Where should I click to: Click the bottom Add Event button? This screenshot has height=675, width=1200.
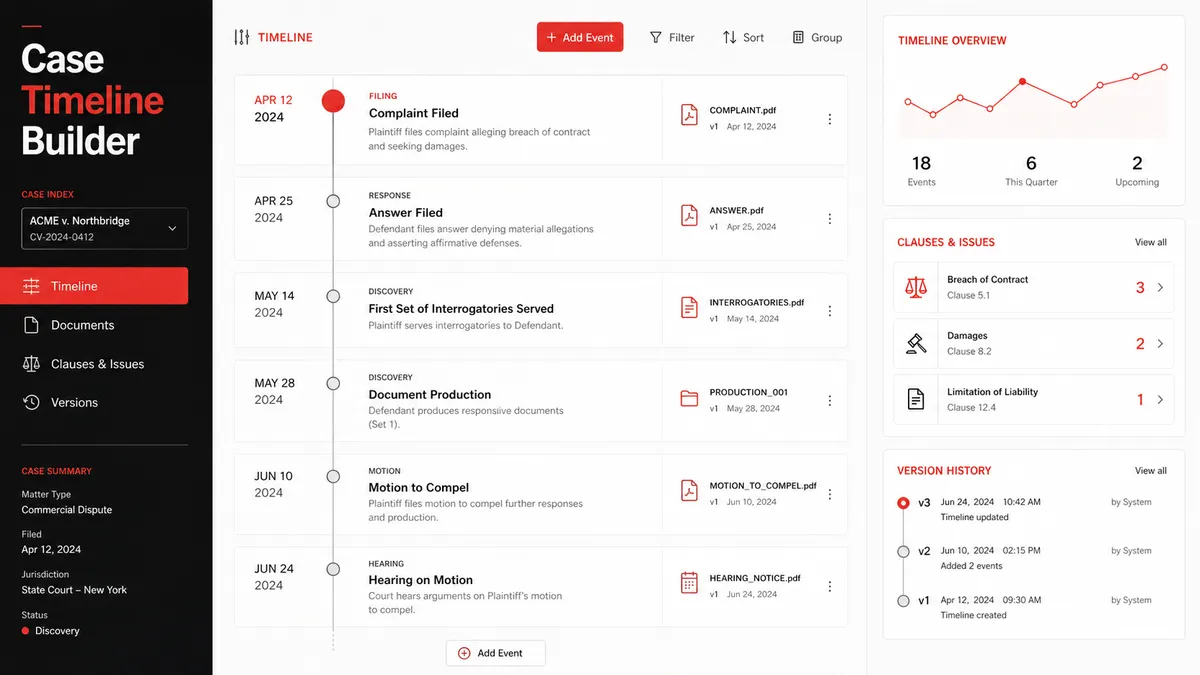coord(496,653)
